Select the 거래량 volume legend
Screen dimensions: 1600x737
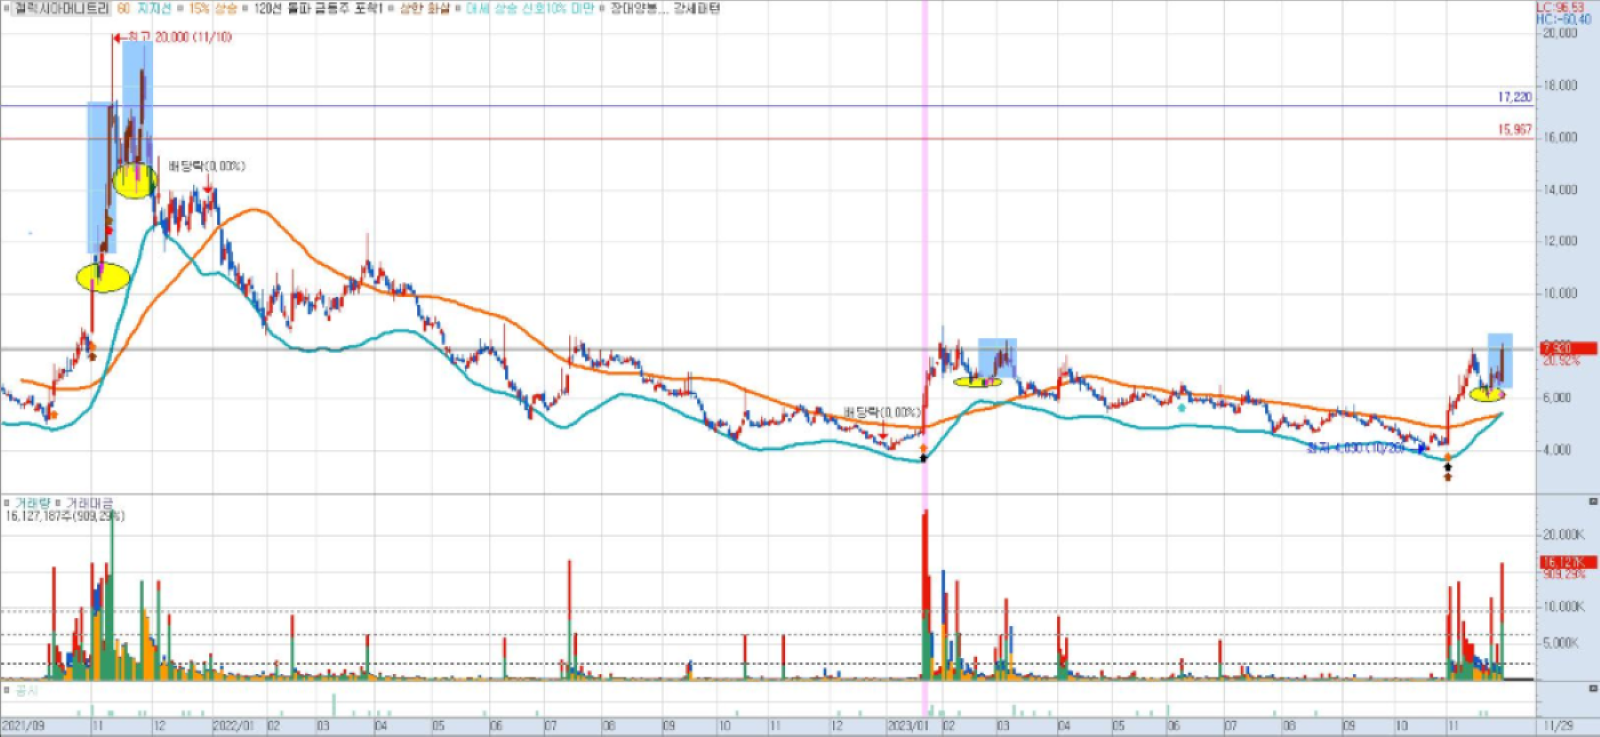click(x=32, y=503)
